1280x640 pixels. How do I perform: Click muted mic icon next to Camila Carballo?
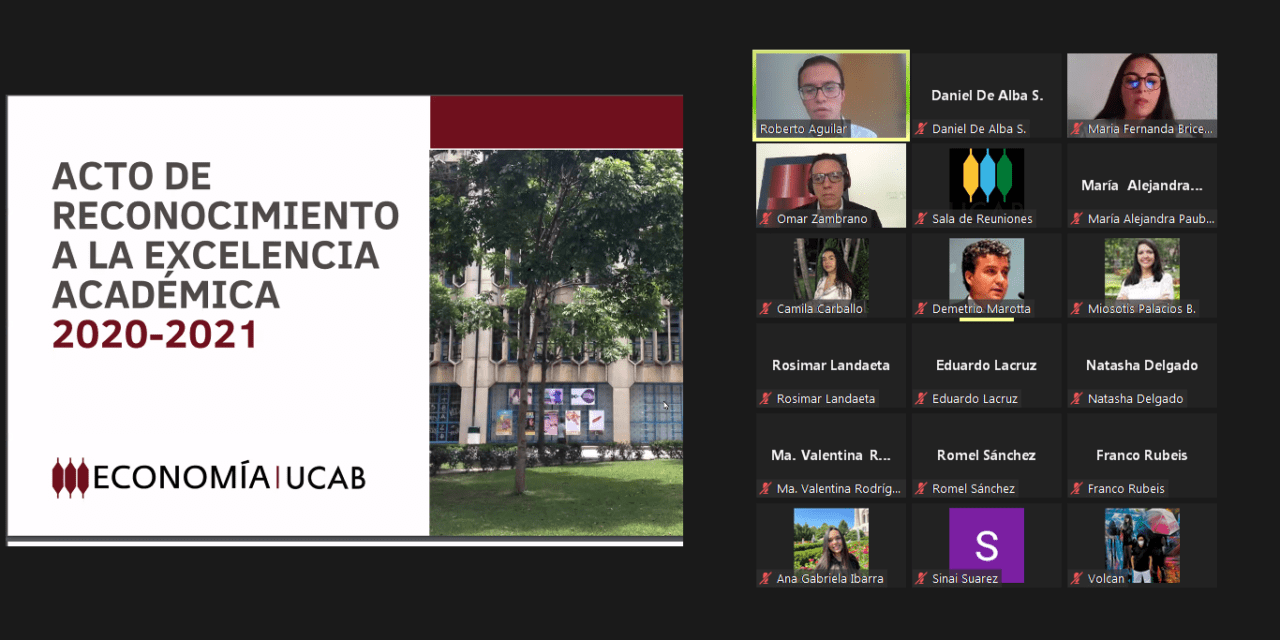click(766, 309)
